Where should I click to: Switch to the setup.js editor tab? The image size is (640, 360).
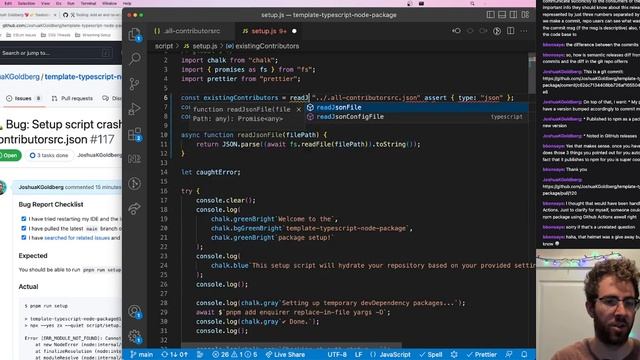(269, 31)
